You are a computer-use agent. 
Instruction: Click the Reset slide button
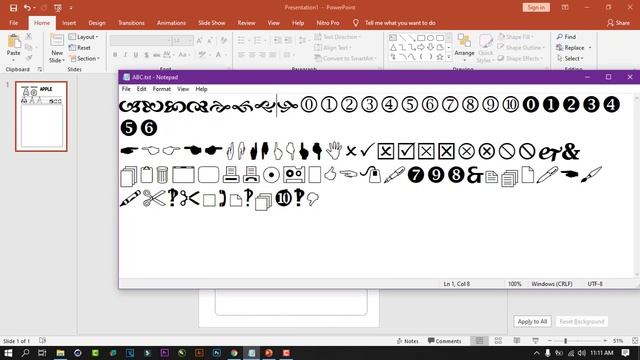(80, 48)
